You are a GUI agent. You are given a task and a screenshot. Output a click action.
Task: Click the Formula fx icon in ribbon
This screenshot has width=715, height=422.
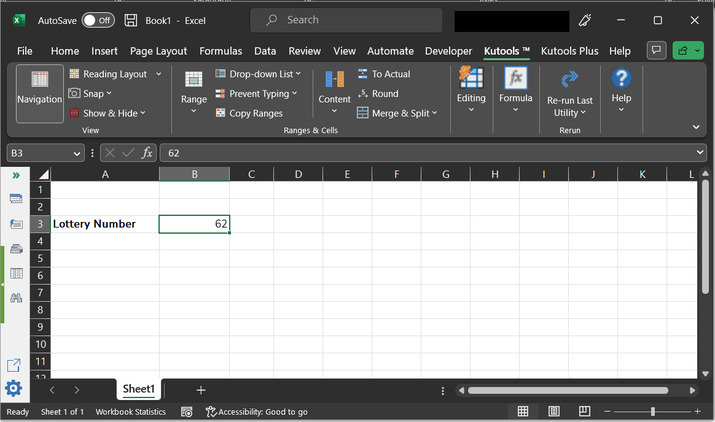pos(515,80)
